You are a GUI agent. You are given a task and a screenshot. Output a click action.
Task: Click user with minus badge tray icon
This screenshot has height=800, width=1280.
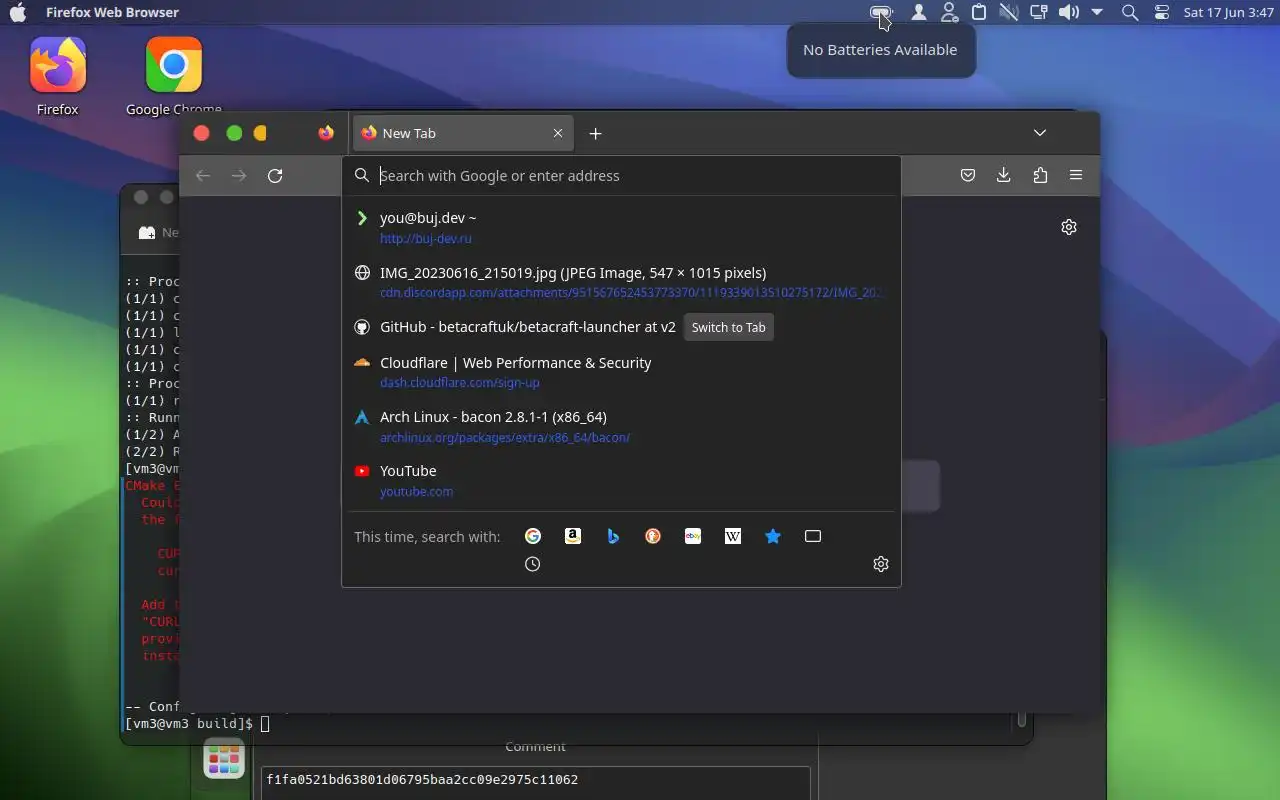point(949,12)
